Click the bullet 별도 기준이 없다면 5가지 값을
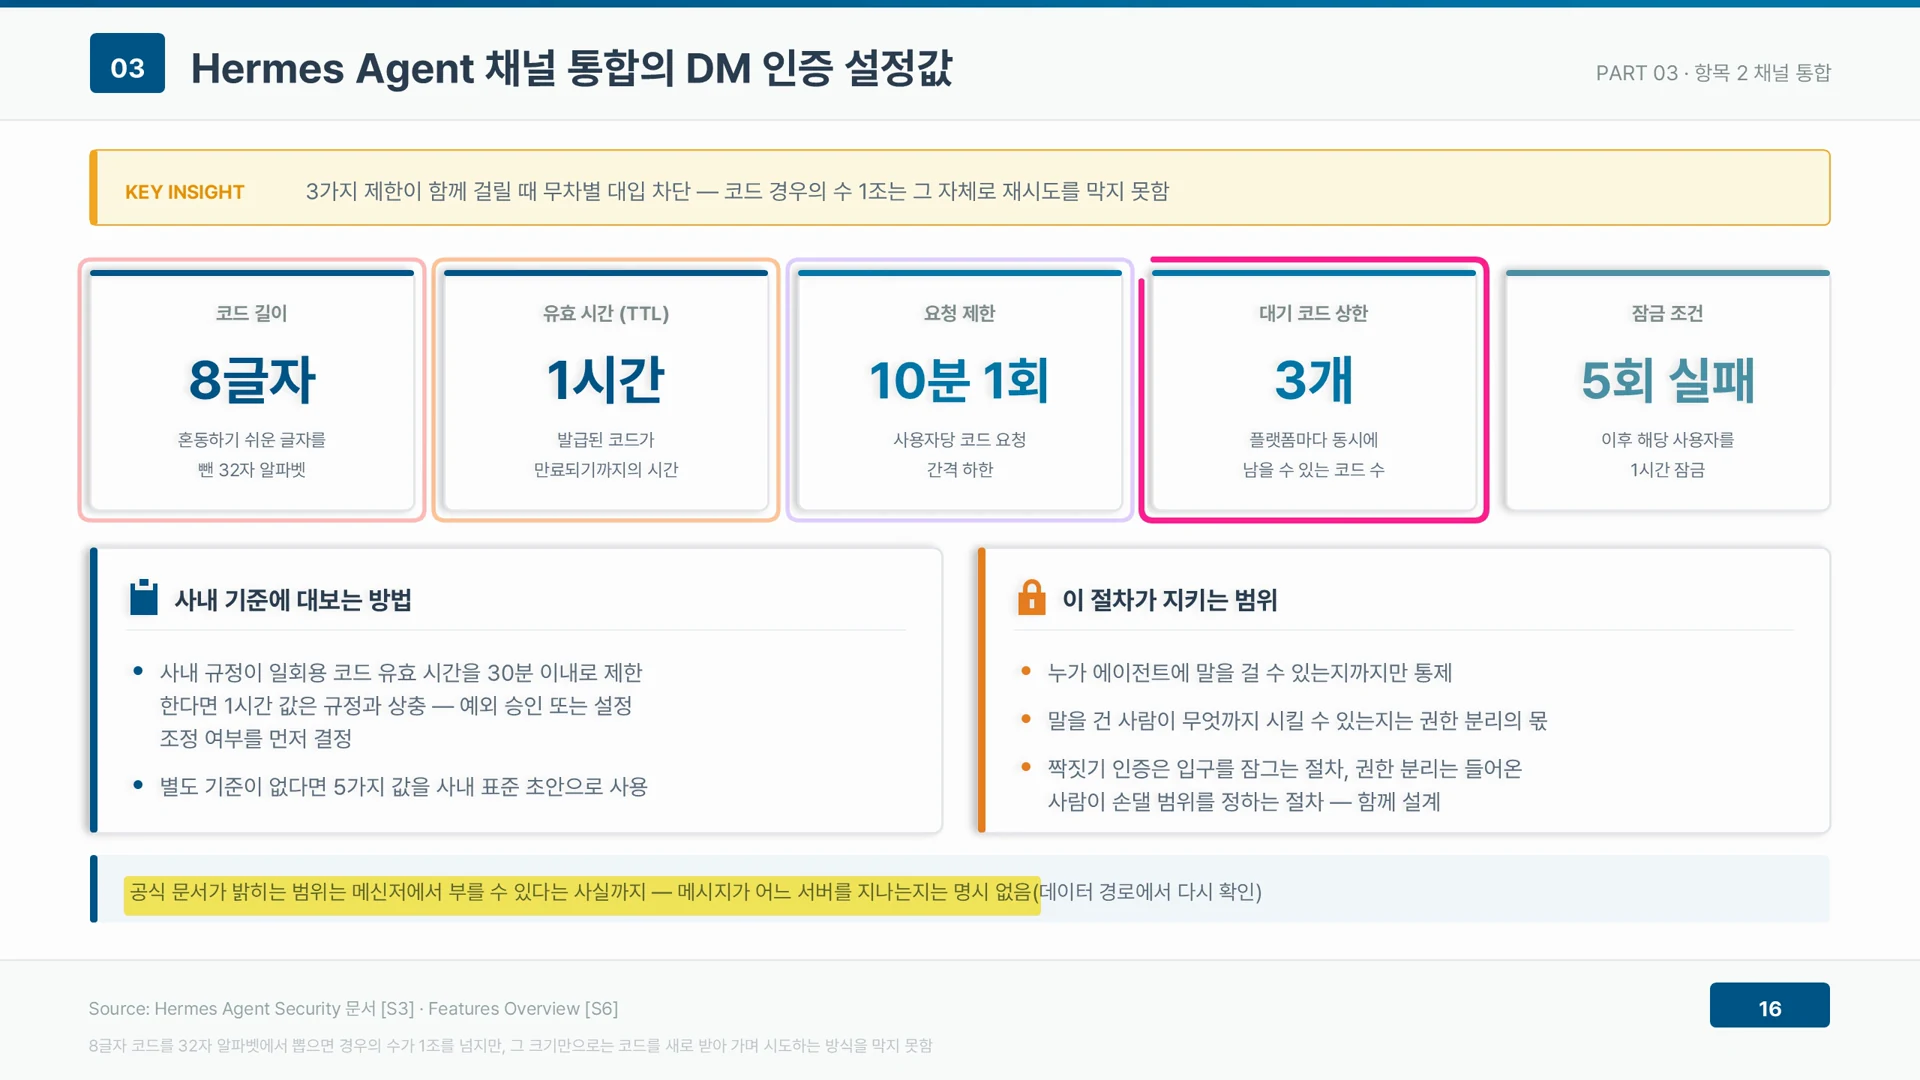Viewport: 1920px width, 1080px height. pos(404,787)
